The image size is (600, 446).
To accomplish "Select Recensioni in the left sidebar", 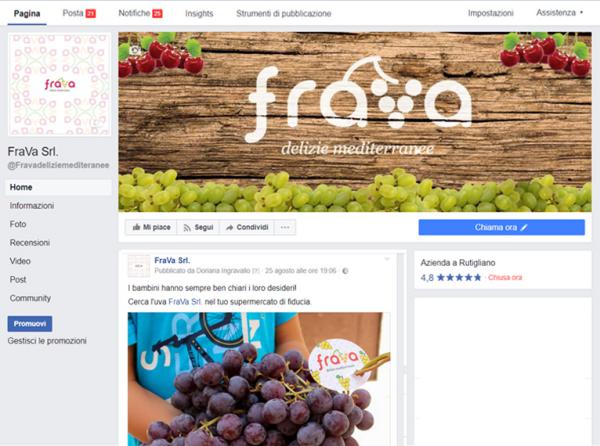I will pos(30,243).
